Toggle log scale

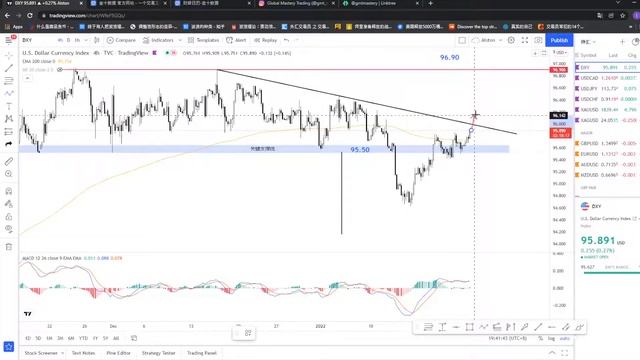tap(551, 338)
